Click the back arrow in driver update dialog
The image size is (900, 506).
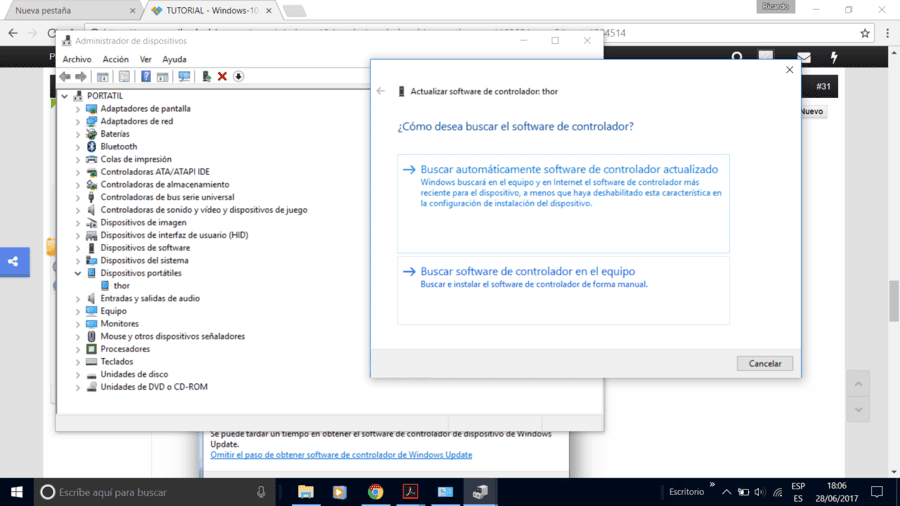381,91
